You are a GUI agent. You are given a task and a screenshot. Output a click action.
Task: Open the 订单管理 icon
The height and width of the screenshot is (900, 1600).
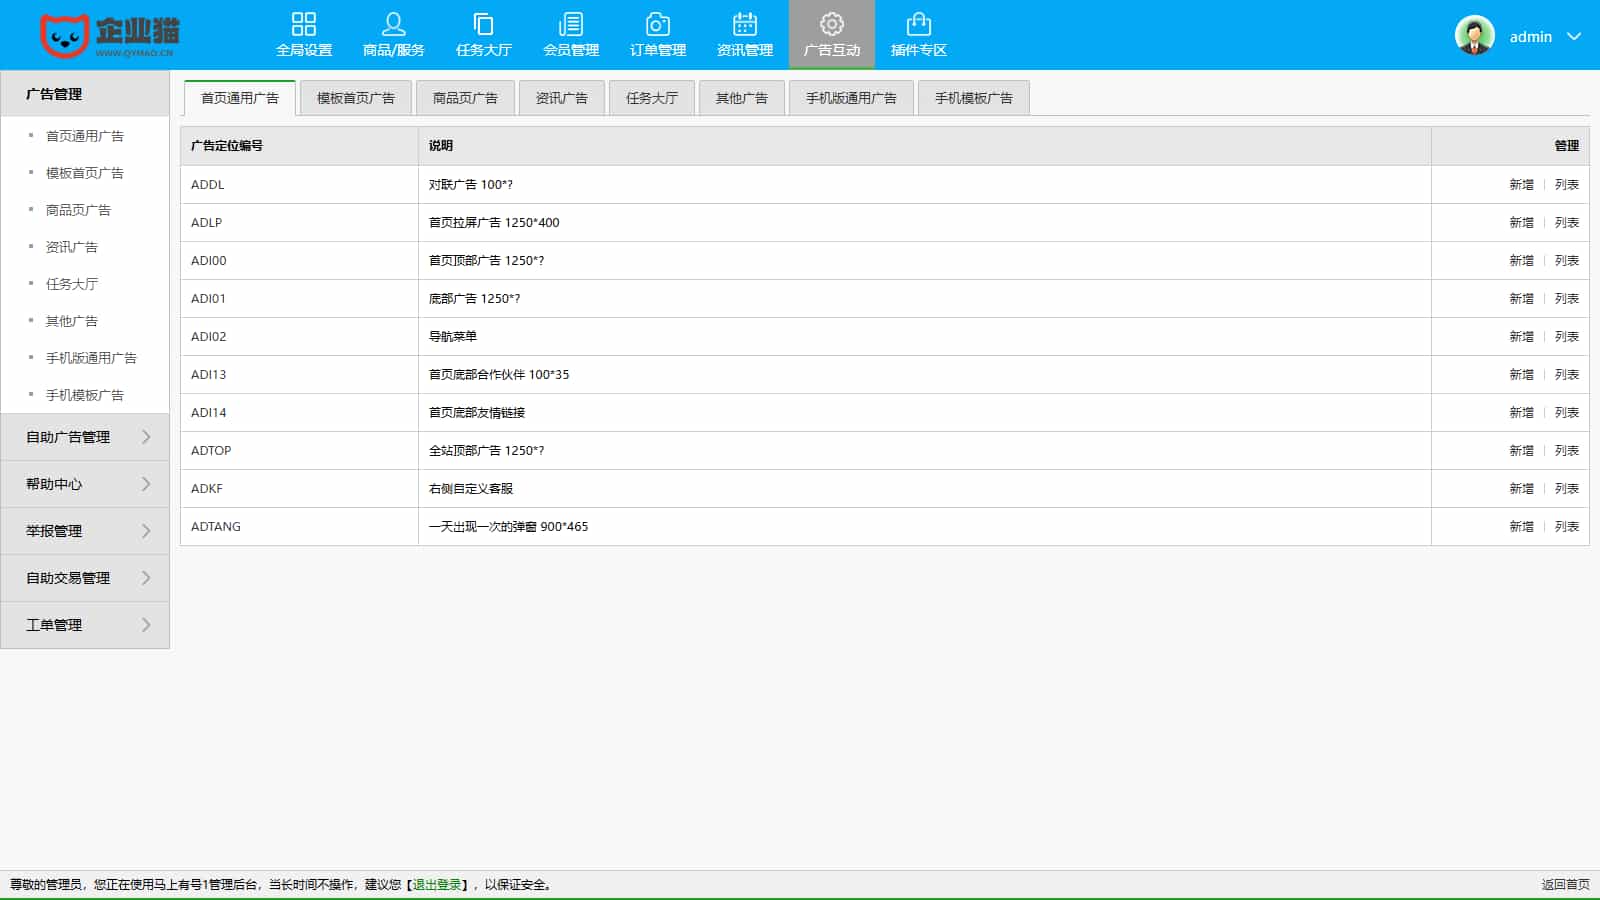coord(658,24)
